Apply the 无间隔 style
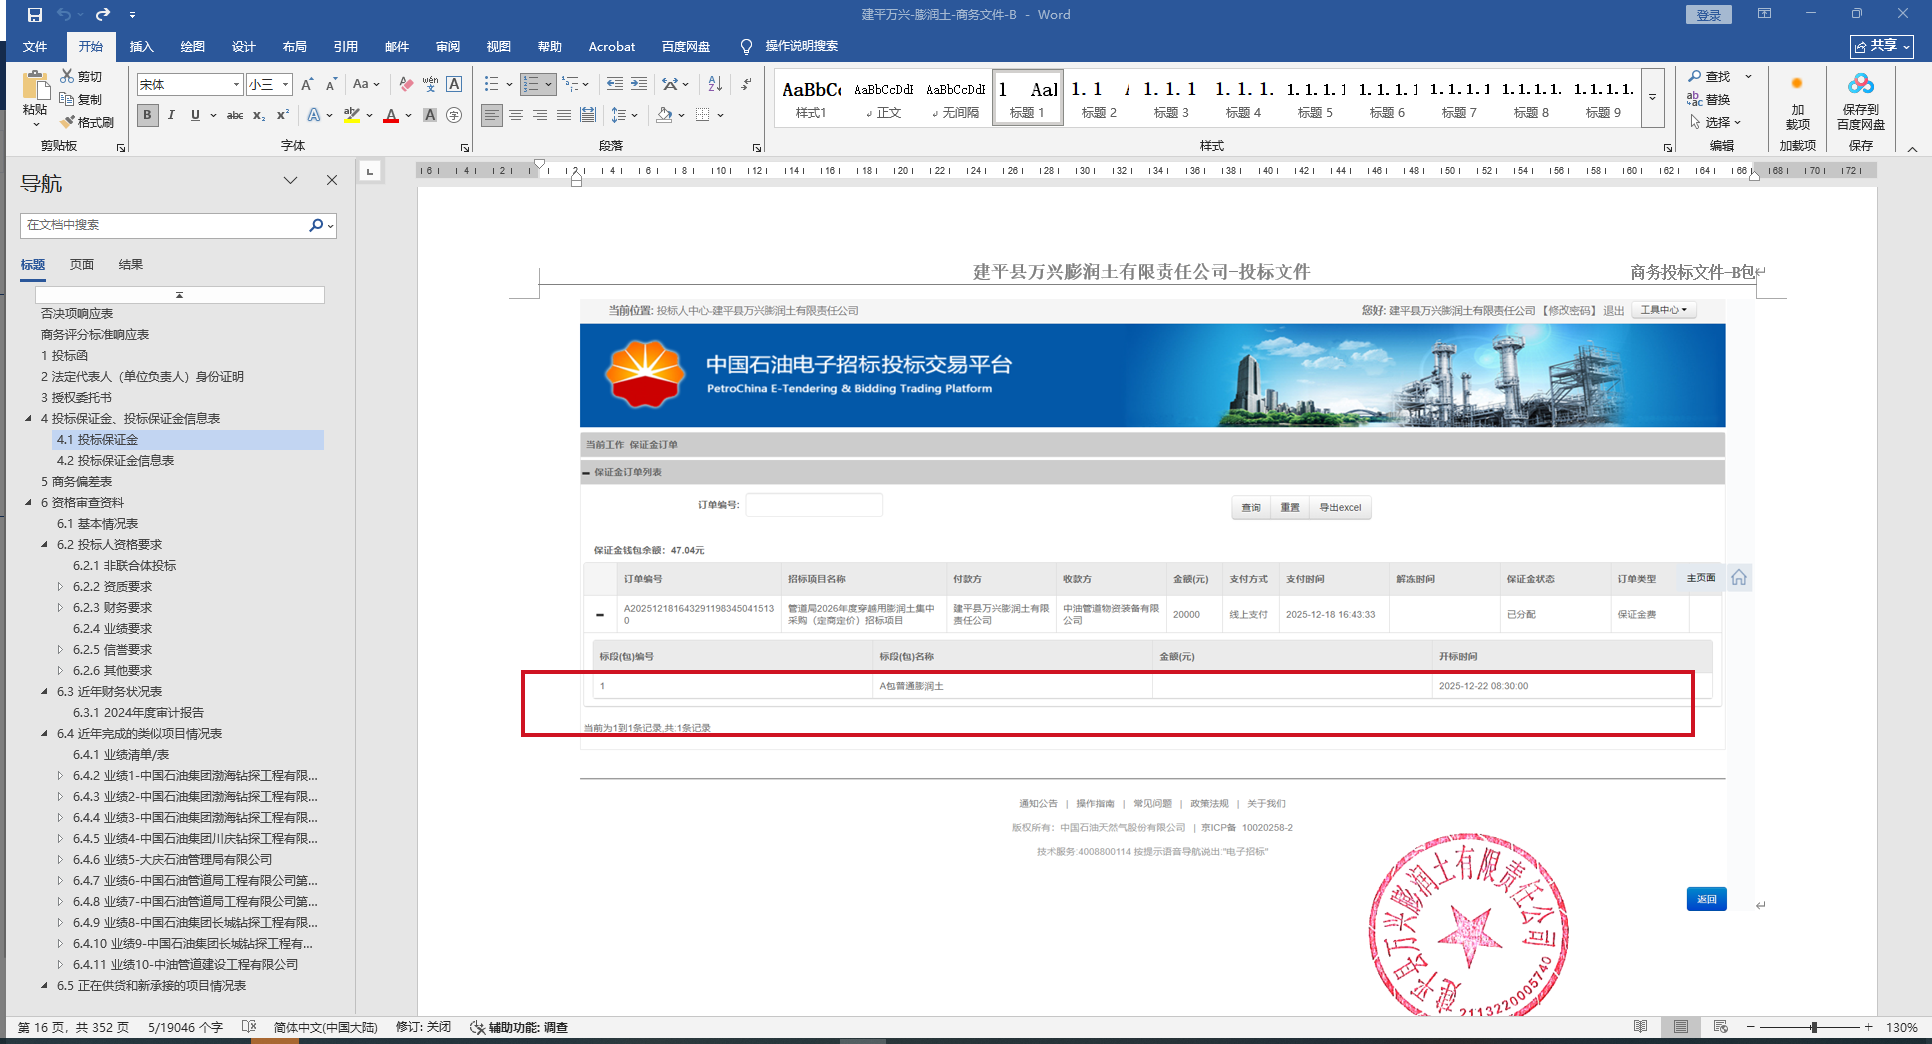1932x1044 pixels. coord(956,98)
